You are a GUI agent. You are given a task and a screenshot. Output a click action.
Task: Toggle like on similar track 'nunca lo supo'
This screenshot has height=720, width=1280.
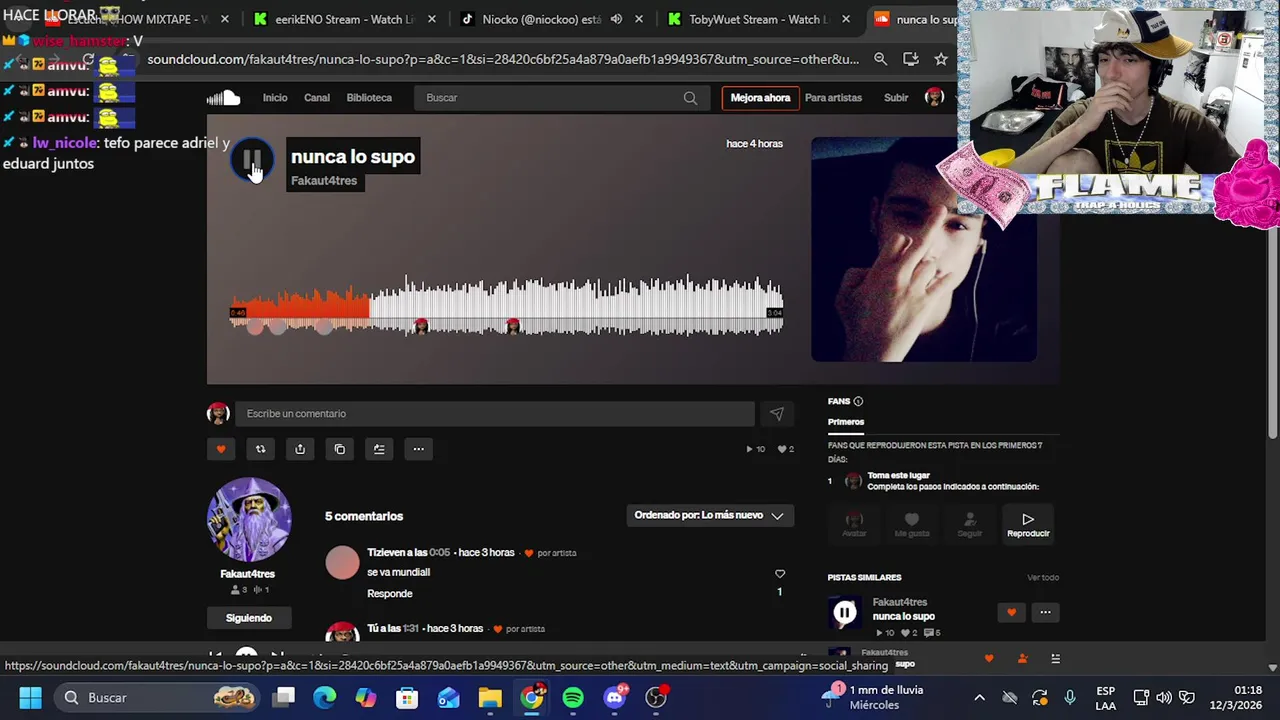(x=1011, y=612)
